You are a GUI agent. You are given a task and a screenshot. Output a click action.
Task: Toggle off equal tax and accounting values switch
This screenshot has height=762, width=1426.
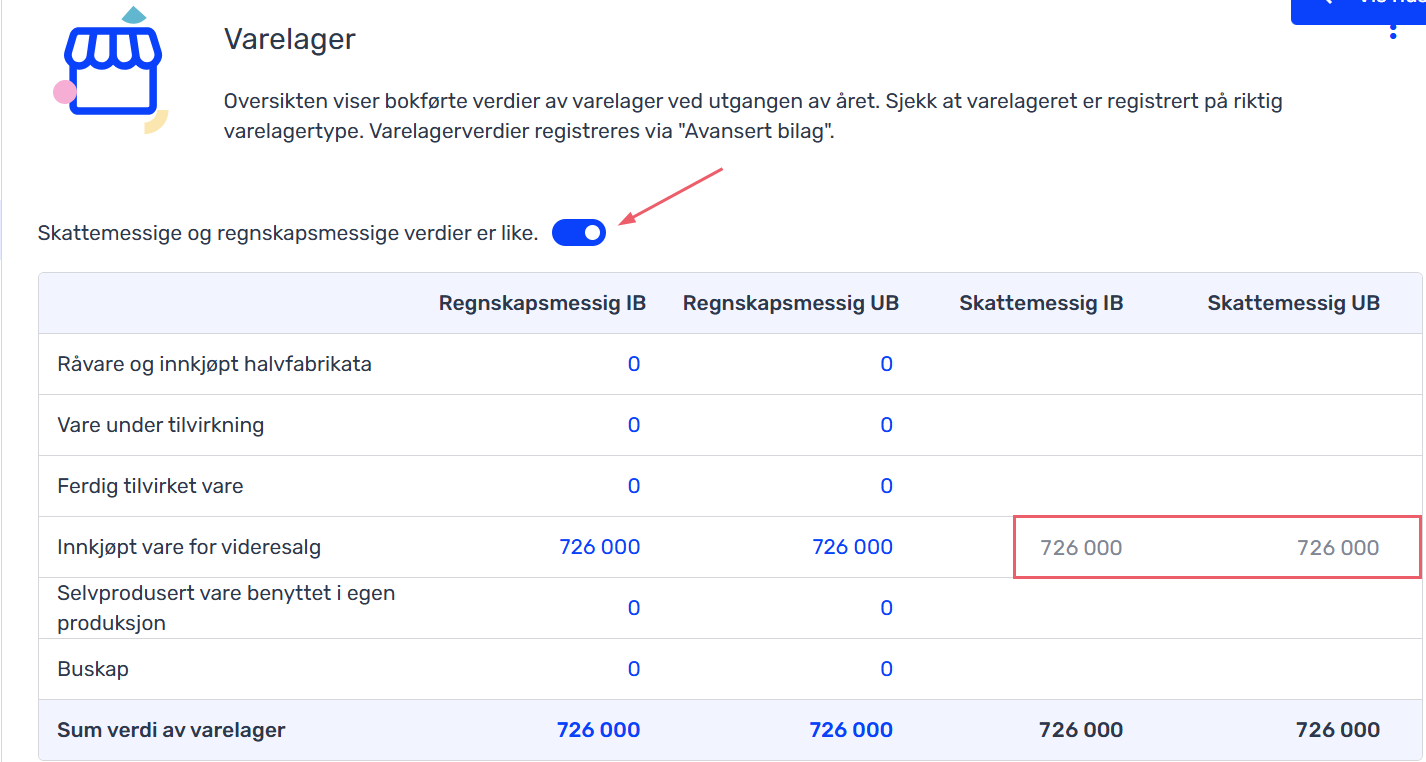579,233
